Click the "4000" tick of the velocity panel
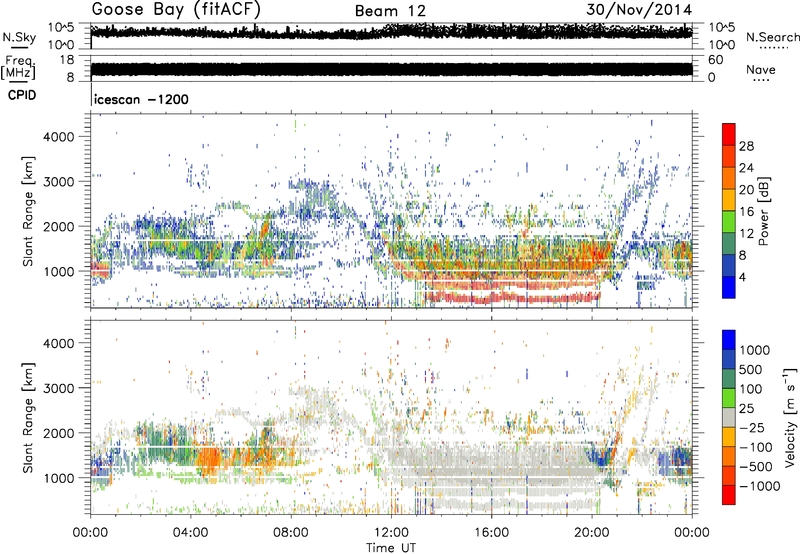 (x=59, y=343)
